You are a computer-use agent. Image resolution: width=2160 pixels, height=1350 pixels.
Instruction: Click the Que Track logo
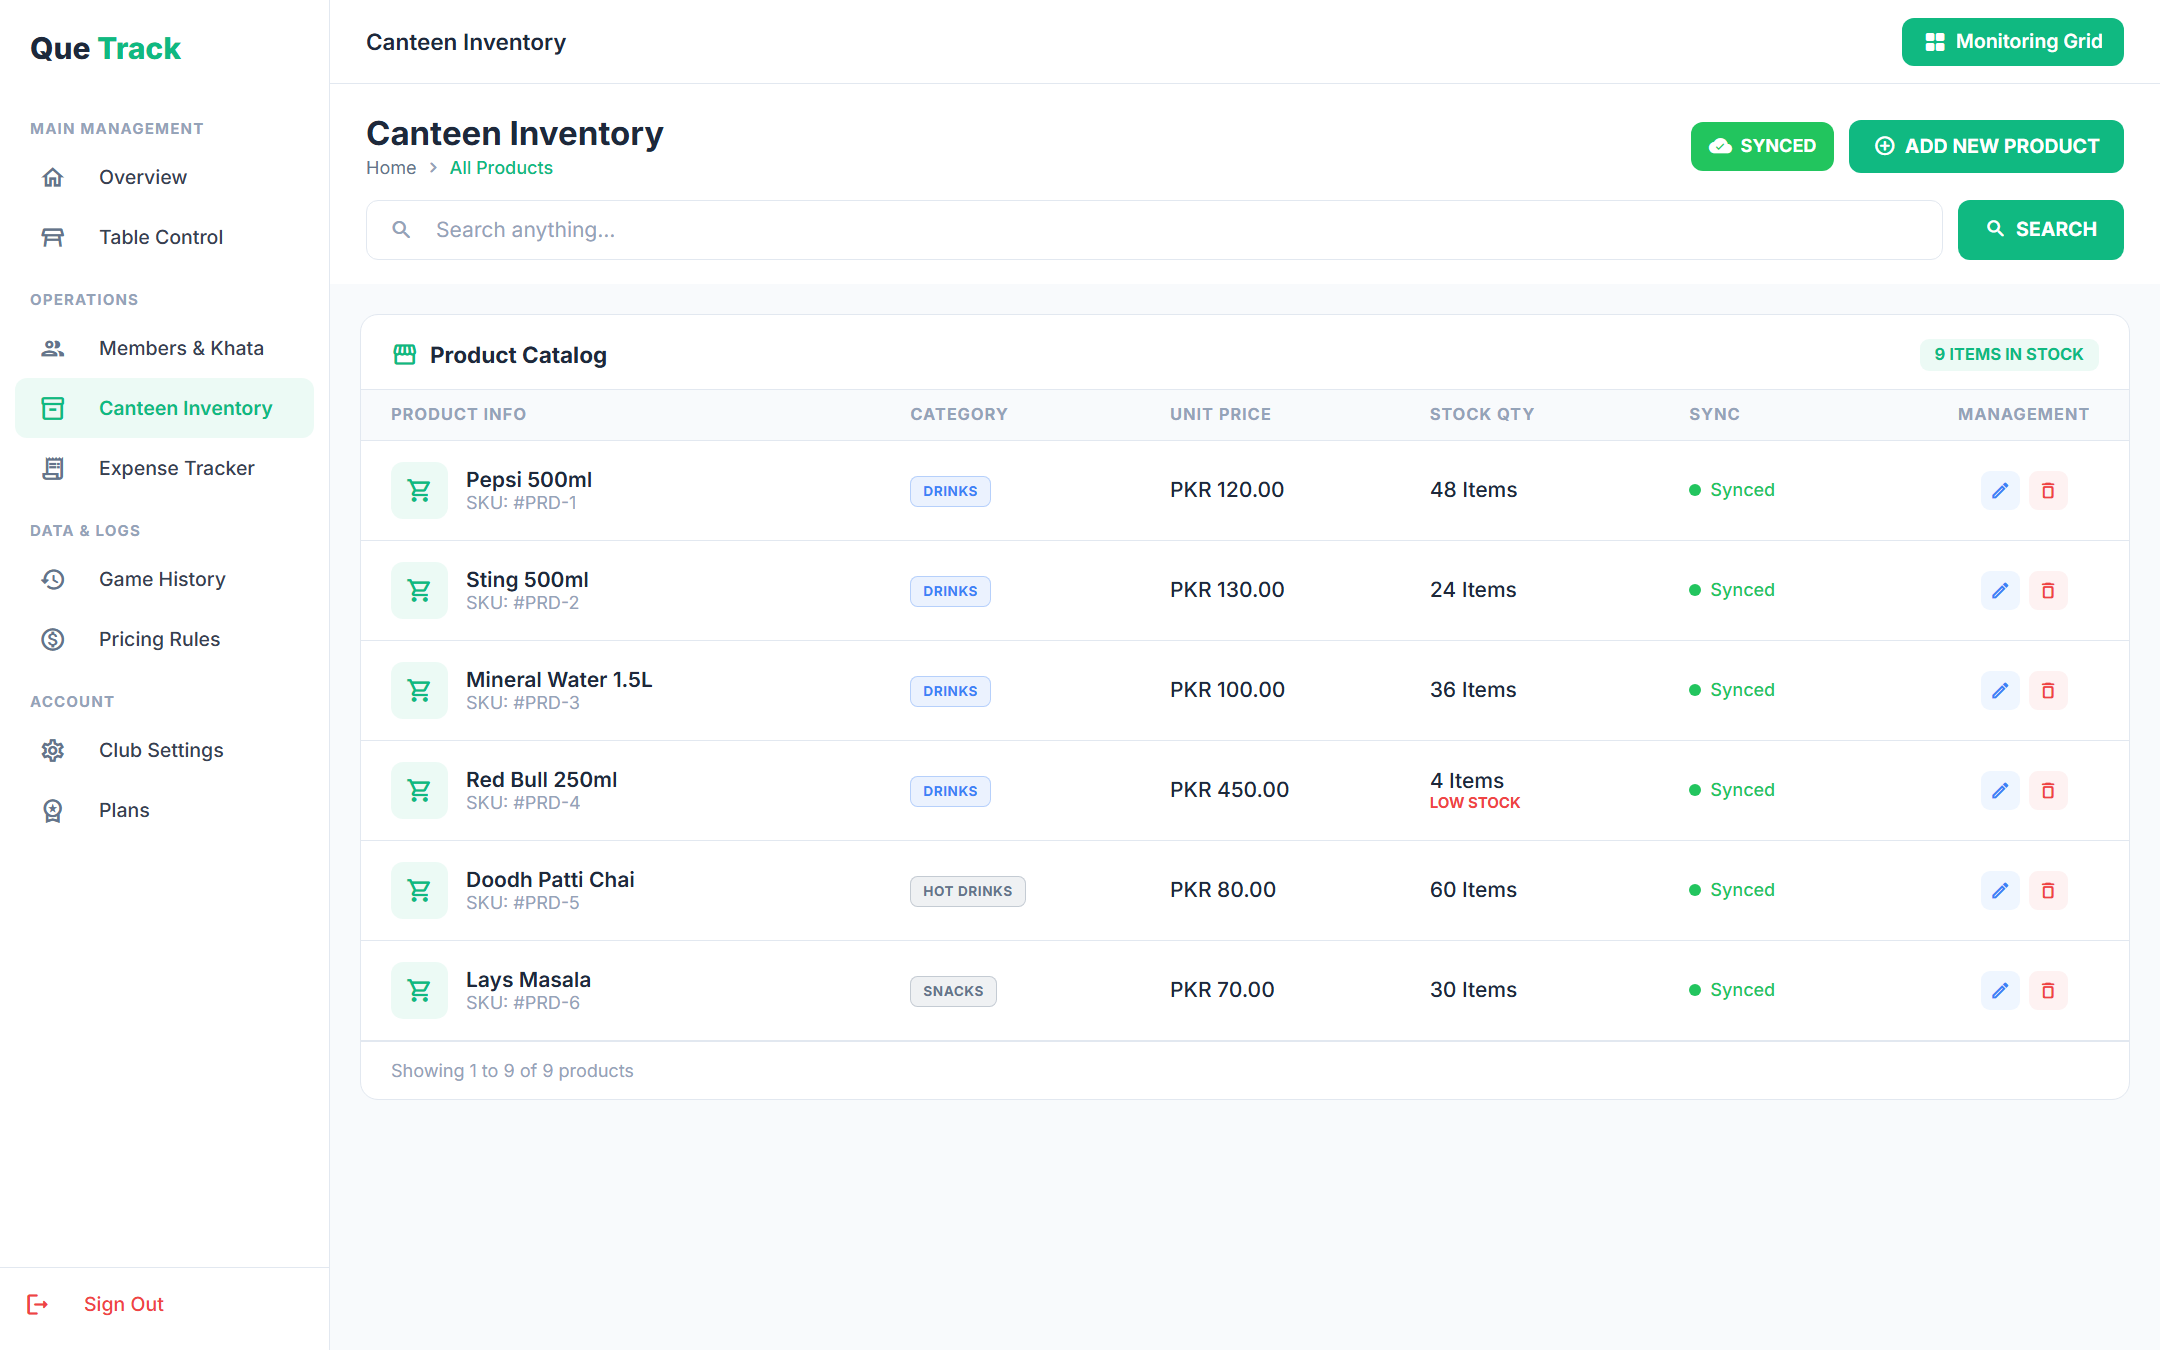(105, 48)
